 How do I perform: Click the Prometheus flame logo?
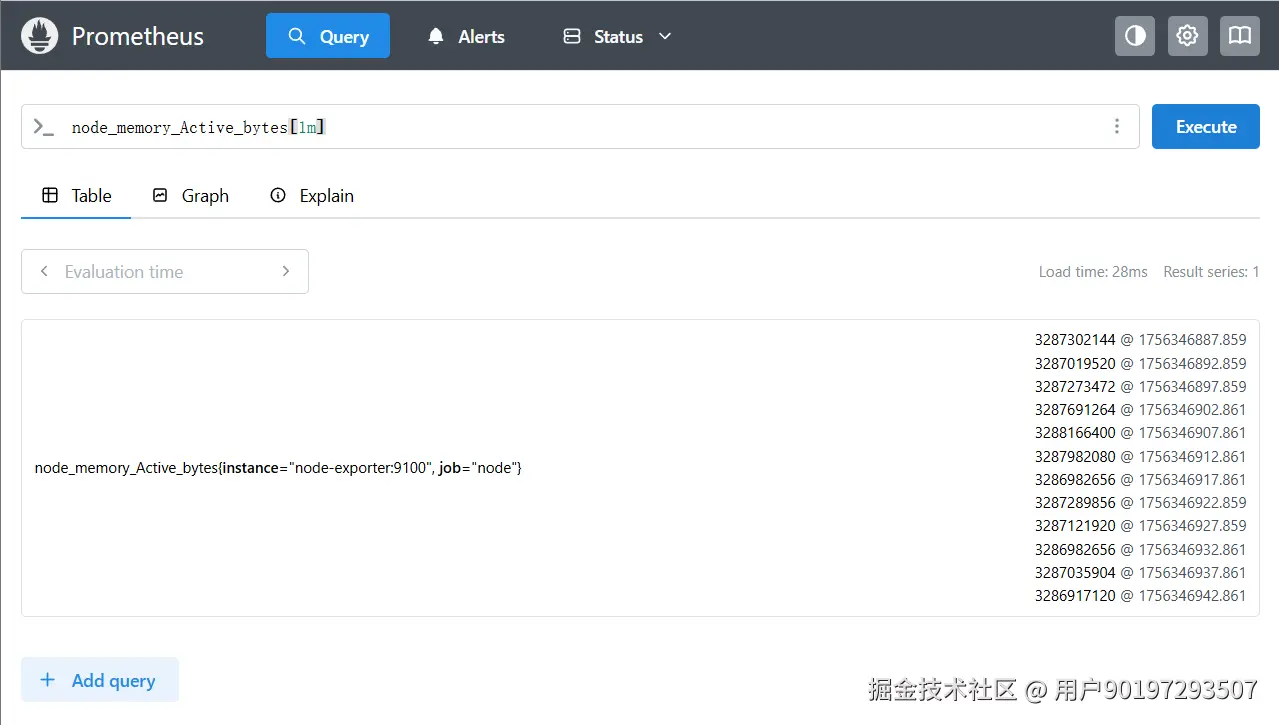(x=40, y=36)
